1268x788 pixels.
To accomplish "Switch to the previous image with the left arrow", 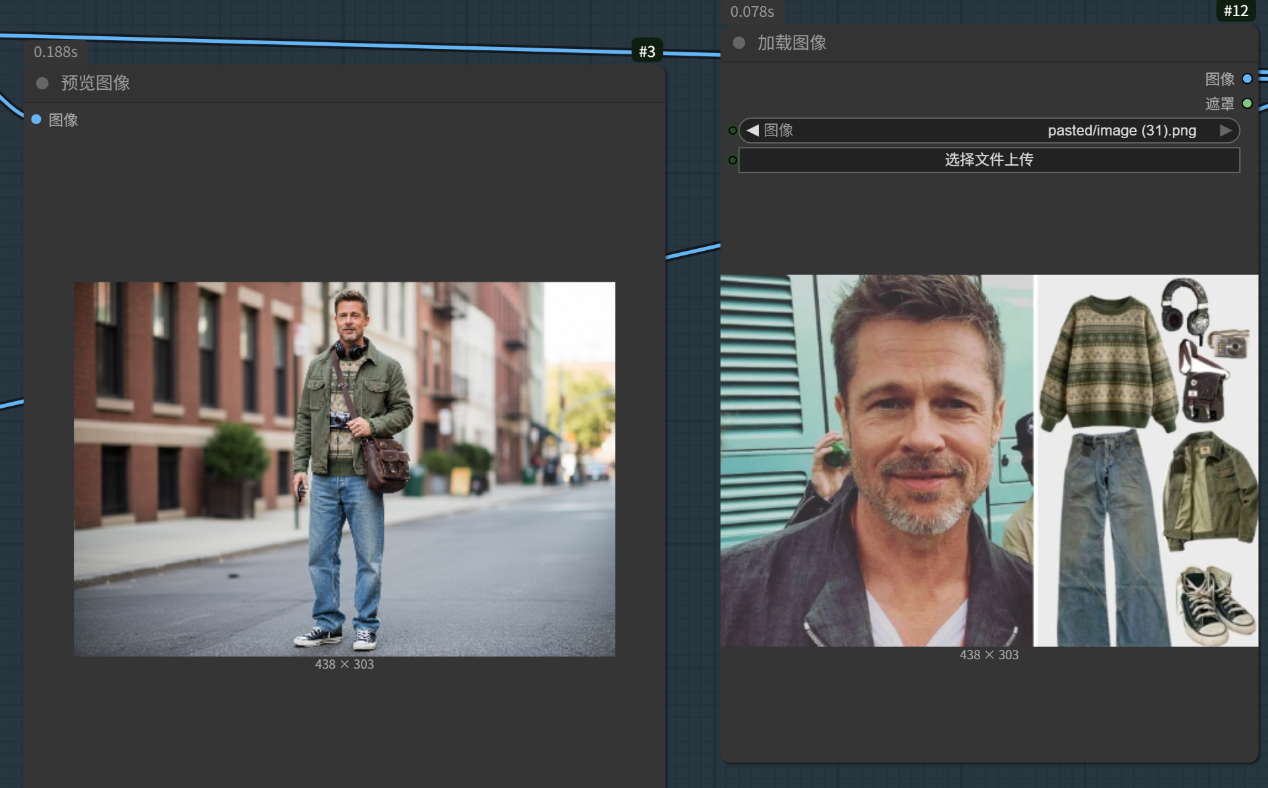I will pyautogui.click(x=752, y=130).
